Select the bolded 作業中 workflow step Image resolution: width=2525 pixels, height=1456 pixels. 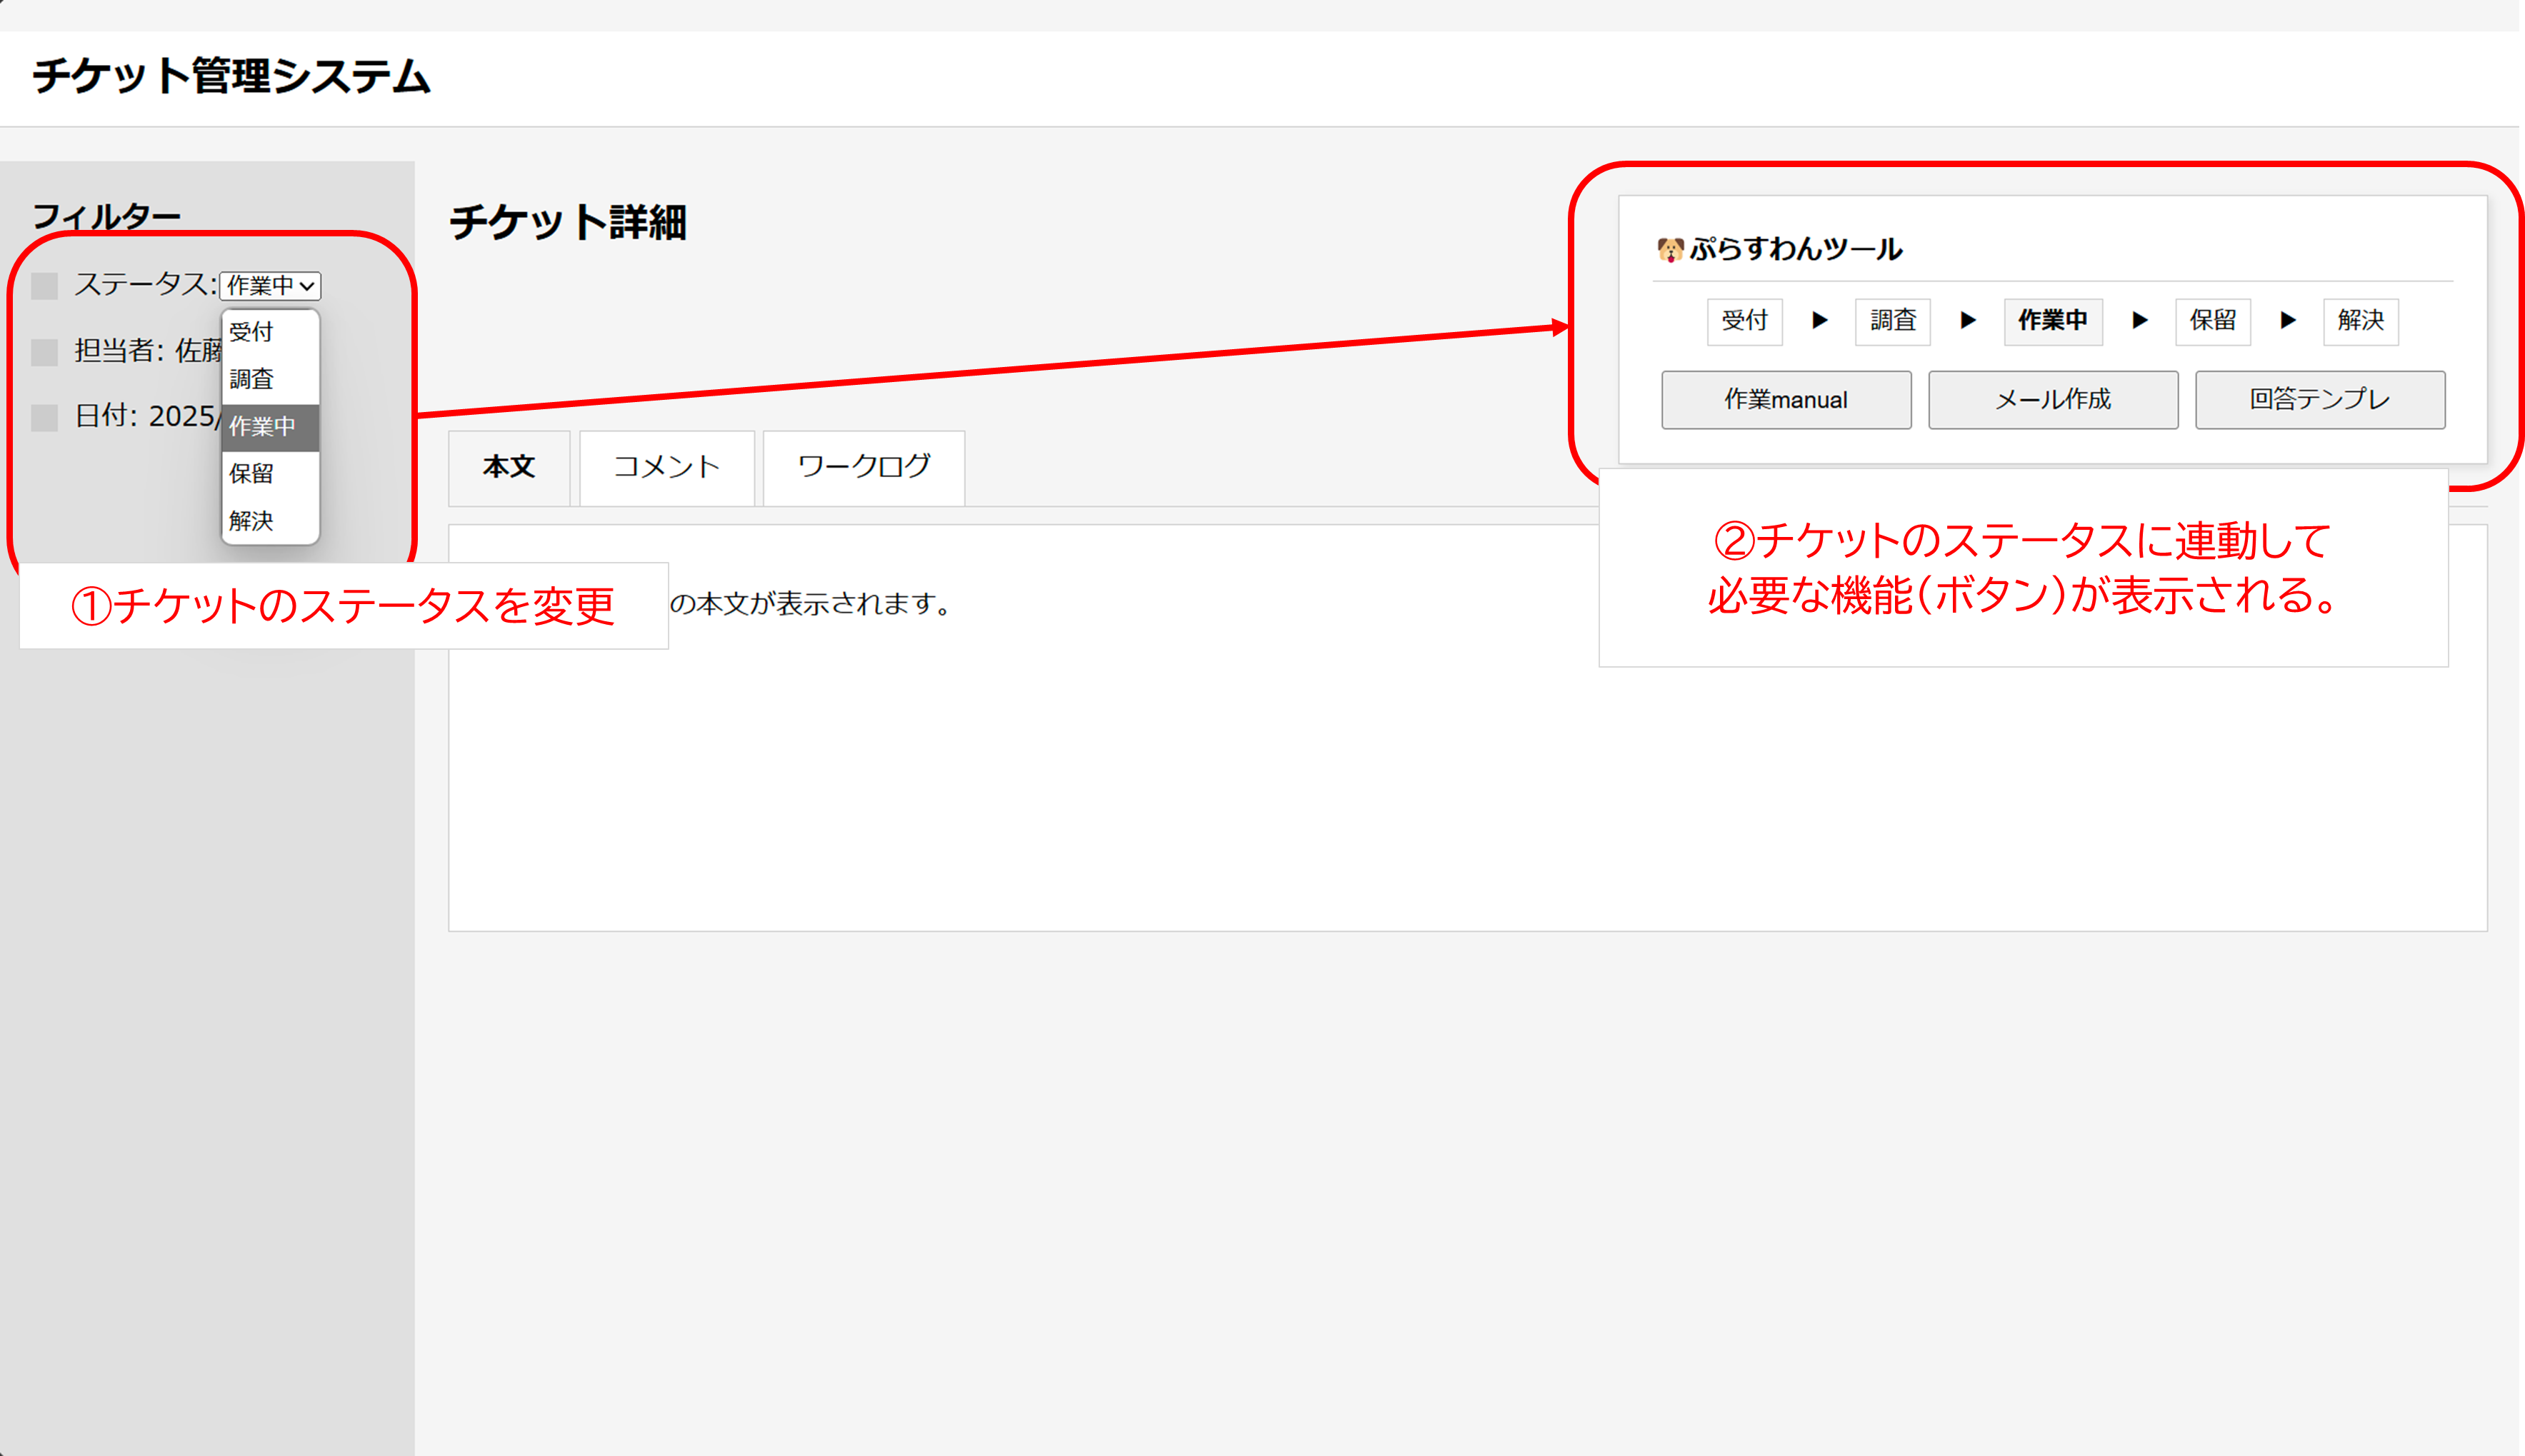[2053, 321]
